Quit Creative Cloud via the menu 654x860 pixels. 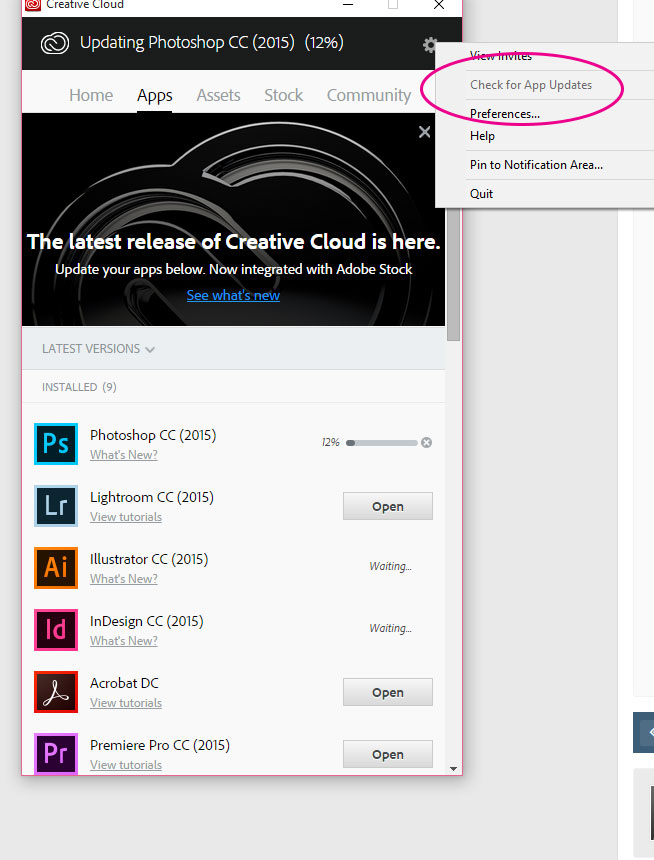pos(481,194)
